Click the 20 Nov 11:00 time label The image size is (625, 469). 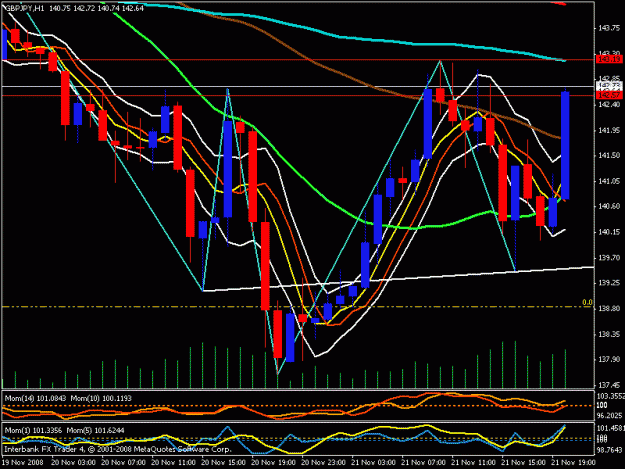[173, 462]
